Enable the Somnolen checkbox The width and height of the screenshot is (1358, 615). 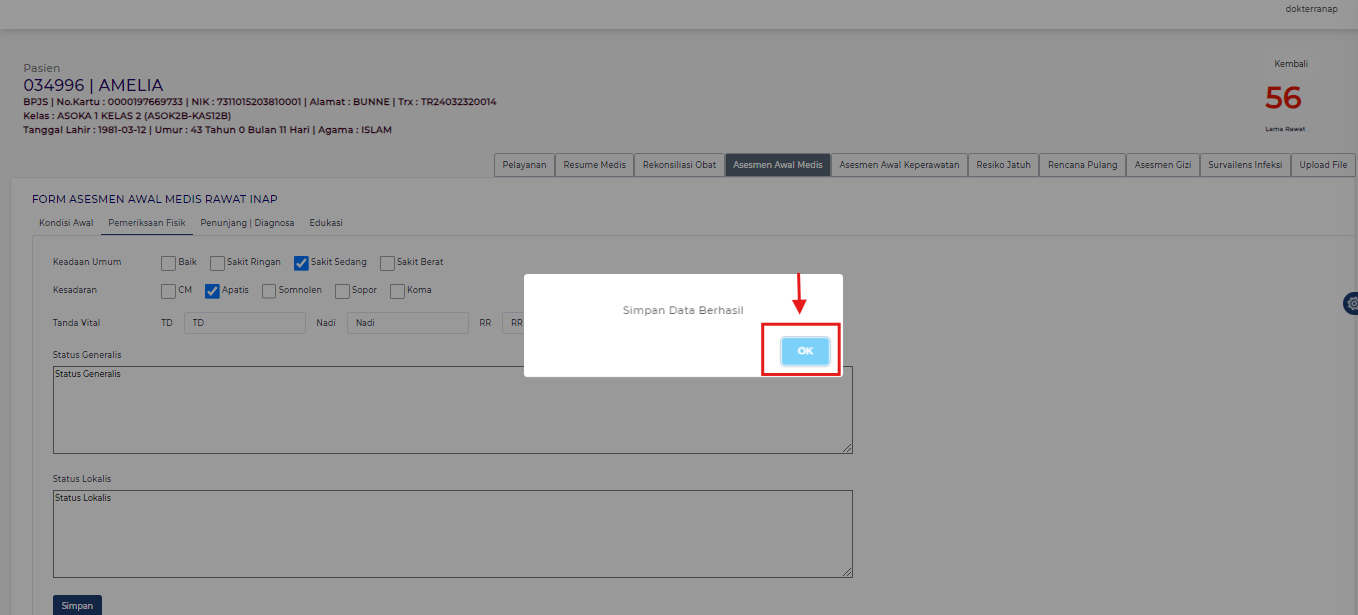269,291
